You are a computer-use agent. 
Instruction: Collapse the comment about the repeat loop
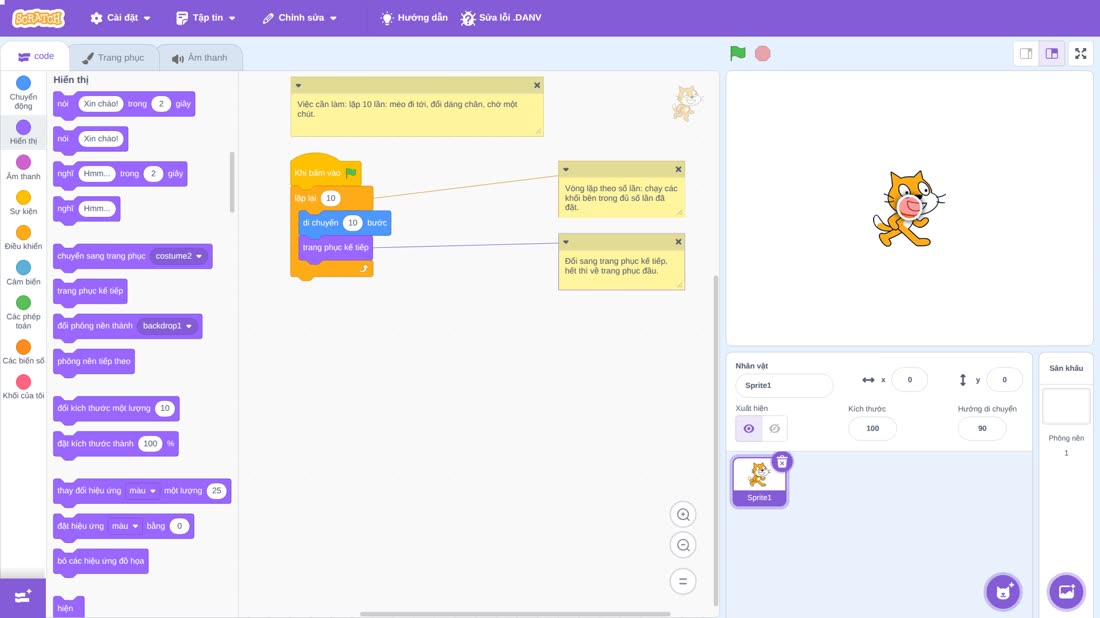566,169
